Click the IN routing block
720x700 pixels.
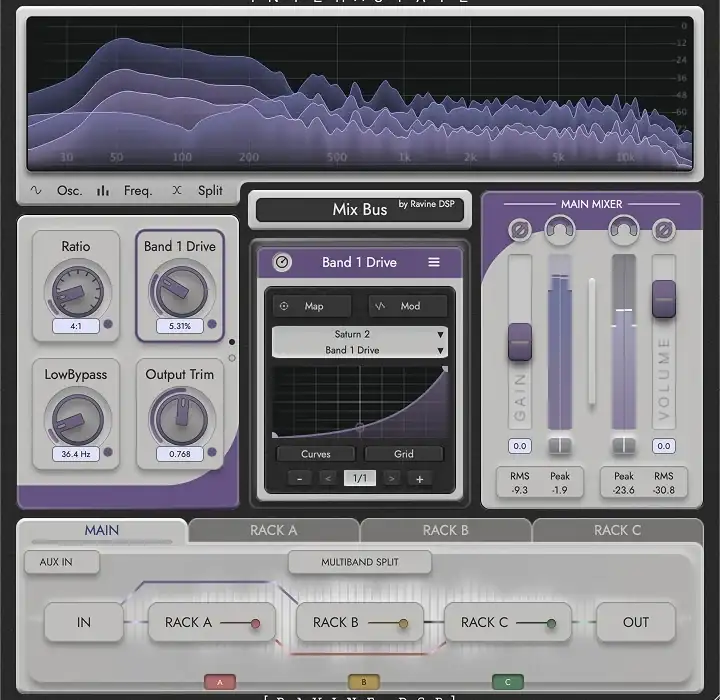point(84,622)
